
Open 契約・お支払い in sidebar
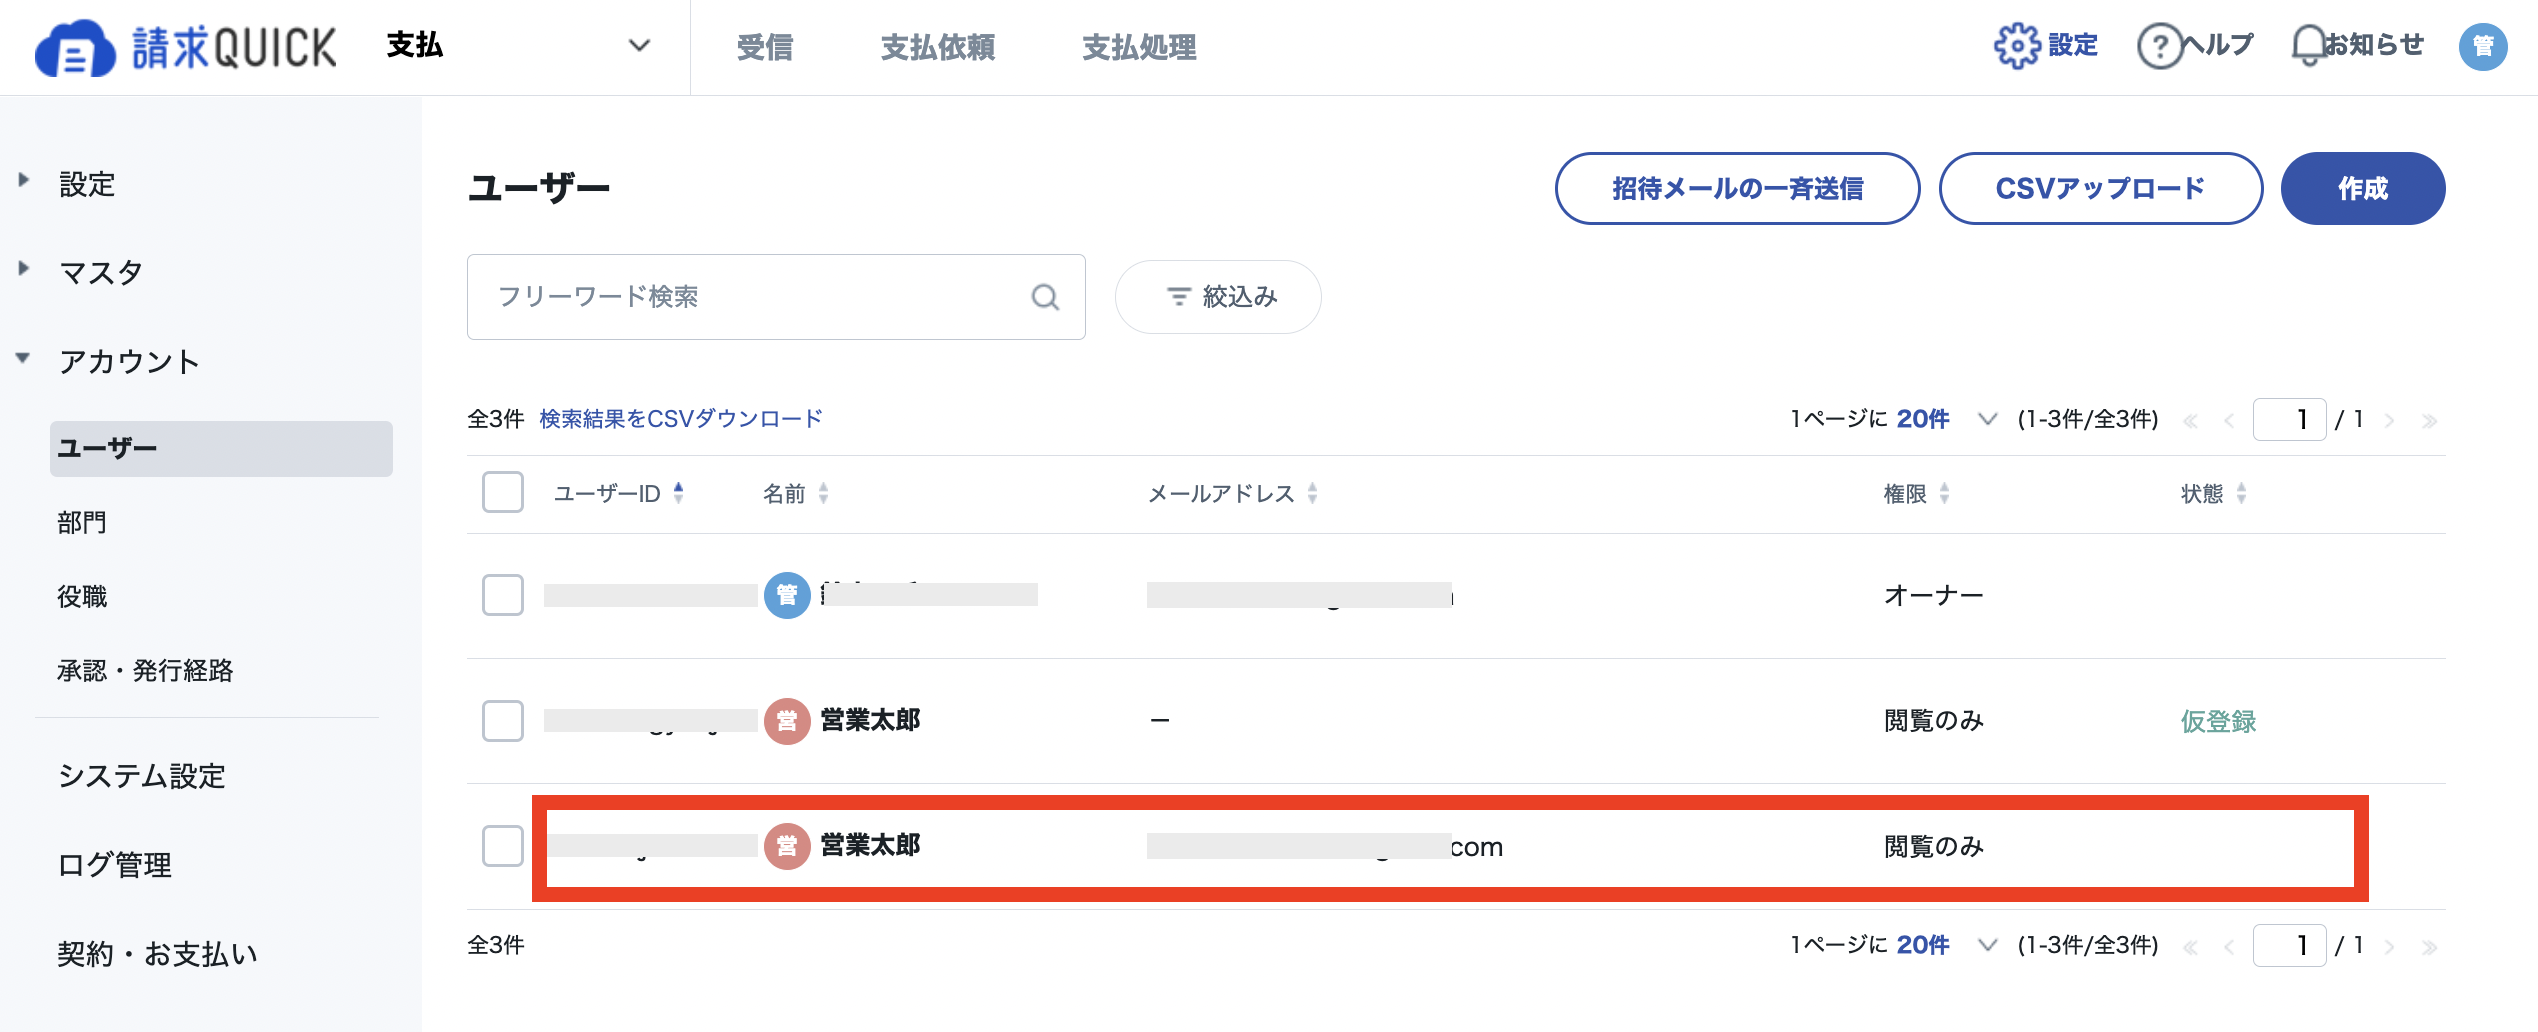(x=158, y=954)
